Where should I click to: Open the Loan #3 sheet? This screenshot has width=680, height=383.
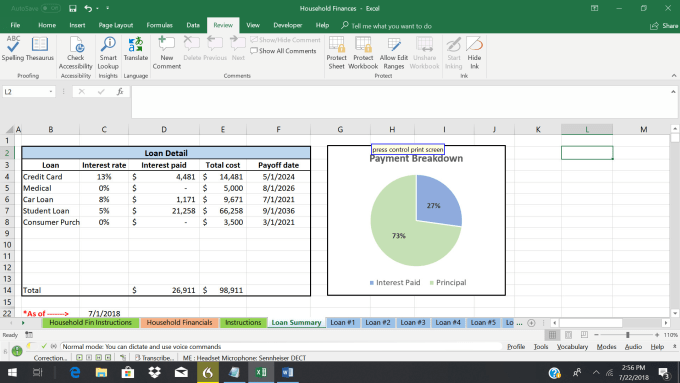coord(413,322)
